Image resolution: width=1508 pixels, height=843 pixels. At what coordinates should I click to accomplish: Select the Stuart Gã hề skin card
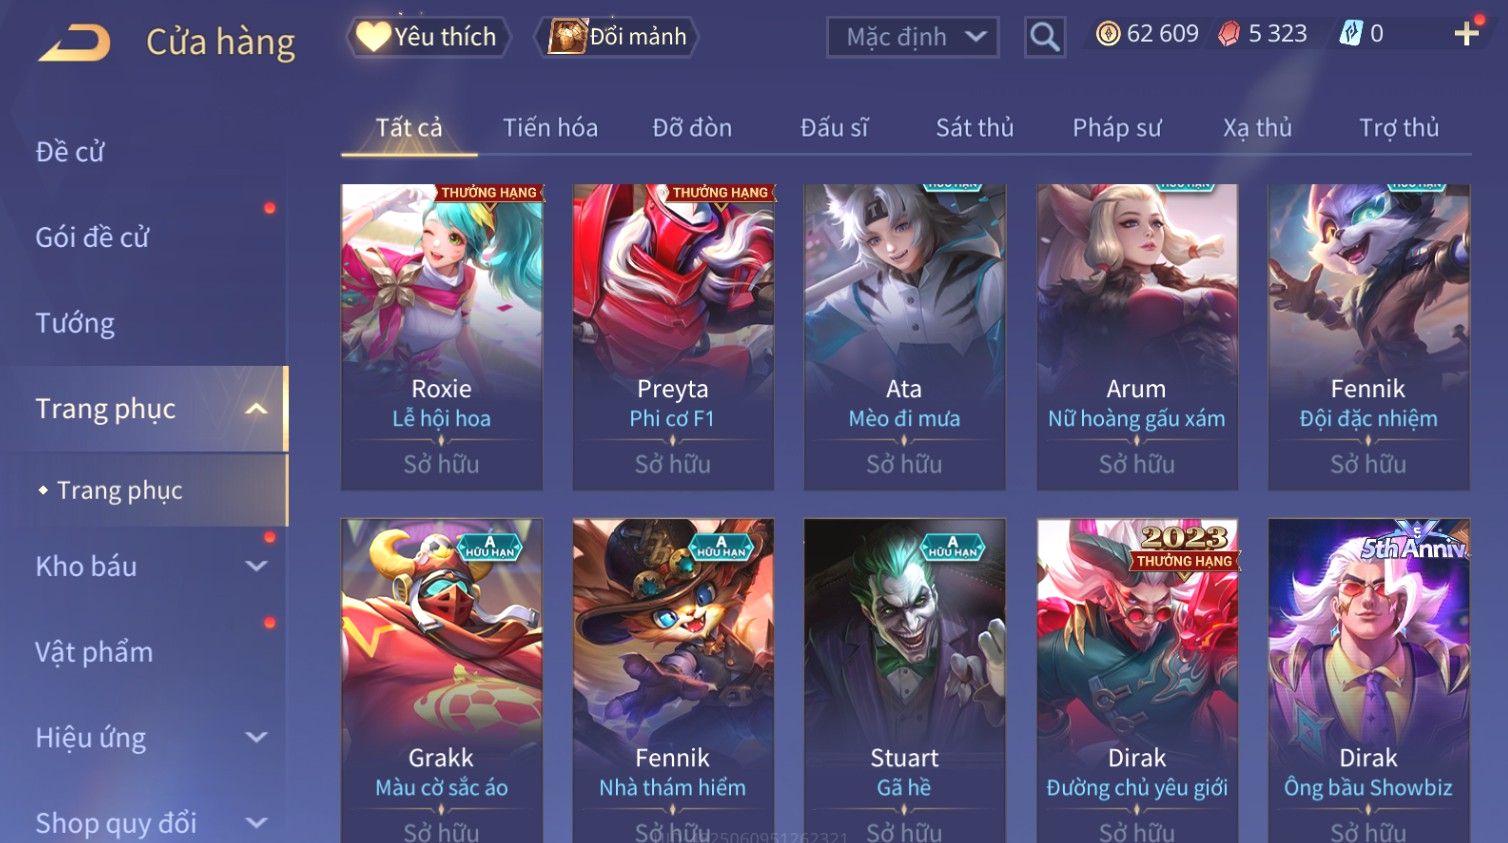click(905, 680)
